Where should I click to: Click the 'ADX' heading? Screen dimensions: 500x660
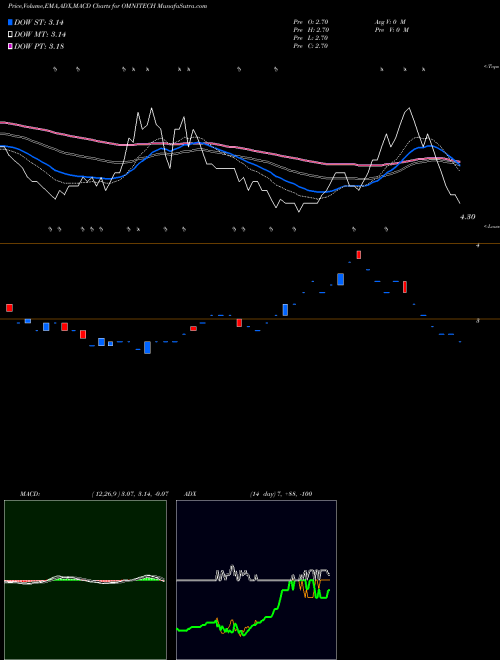tap(190, 494)
